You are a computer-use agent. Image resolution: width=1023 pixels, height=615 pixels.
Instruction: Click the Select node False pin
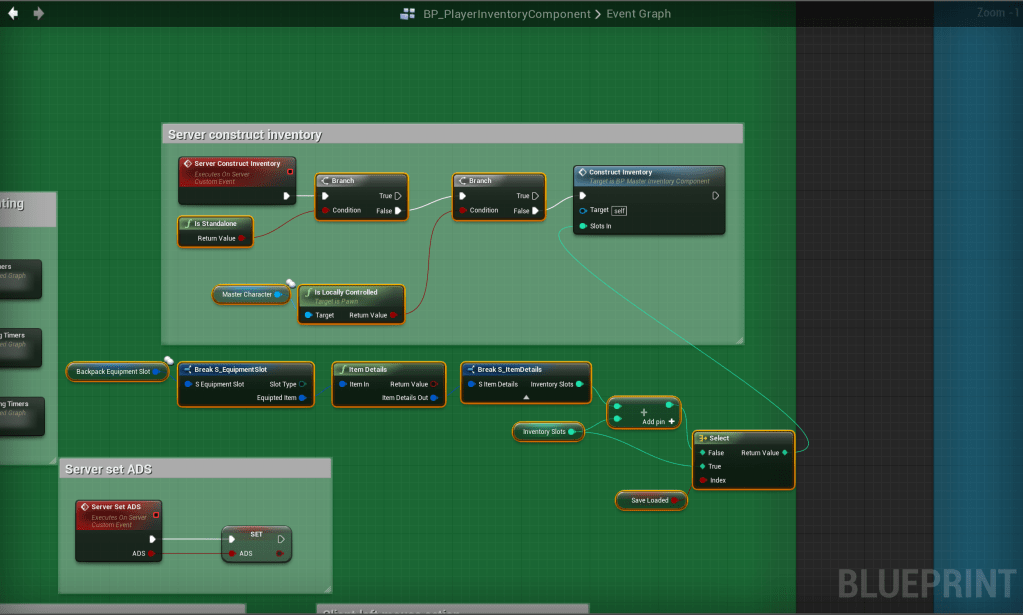[703, 453]
